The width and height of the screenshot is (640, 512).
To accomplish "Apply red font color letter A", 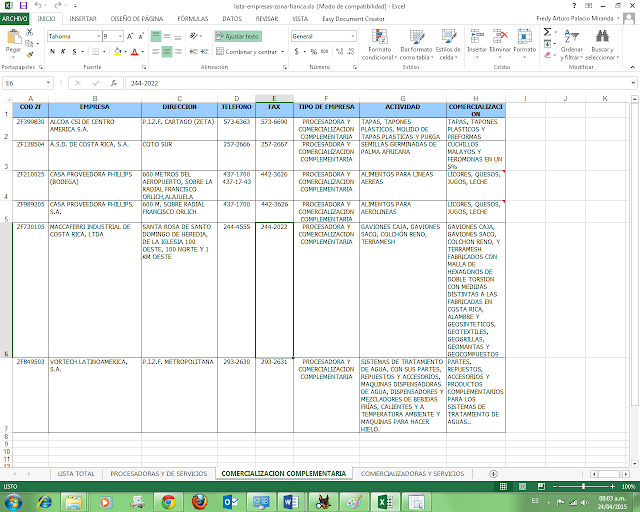I will [x=134, y=51].
